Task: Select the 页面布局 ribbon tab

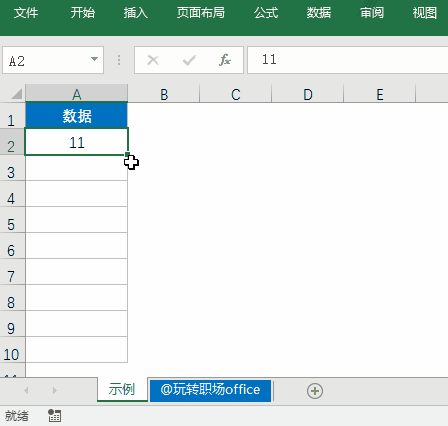Action: coord(200,13)
